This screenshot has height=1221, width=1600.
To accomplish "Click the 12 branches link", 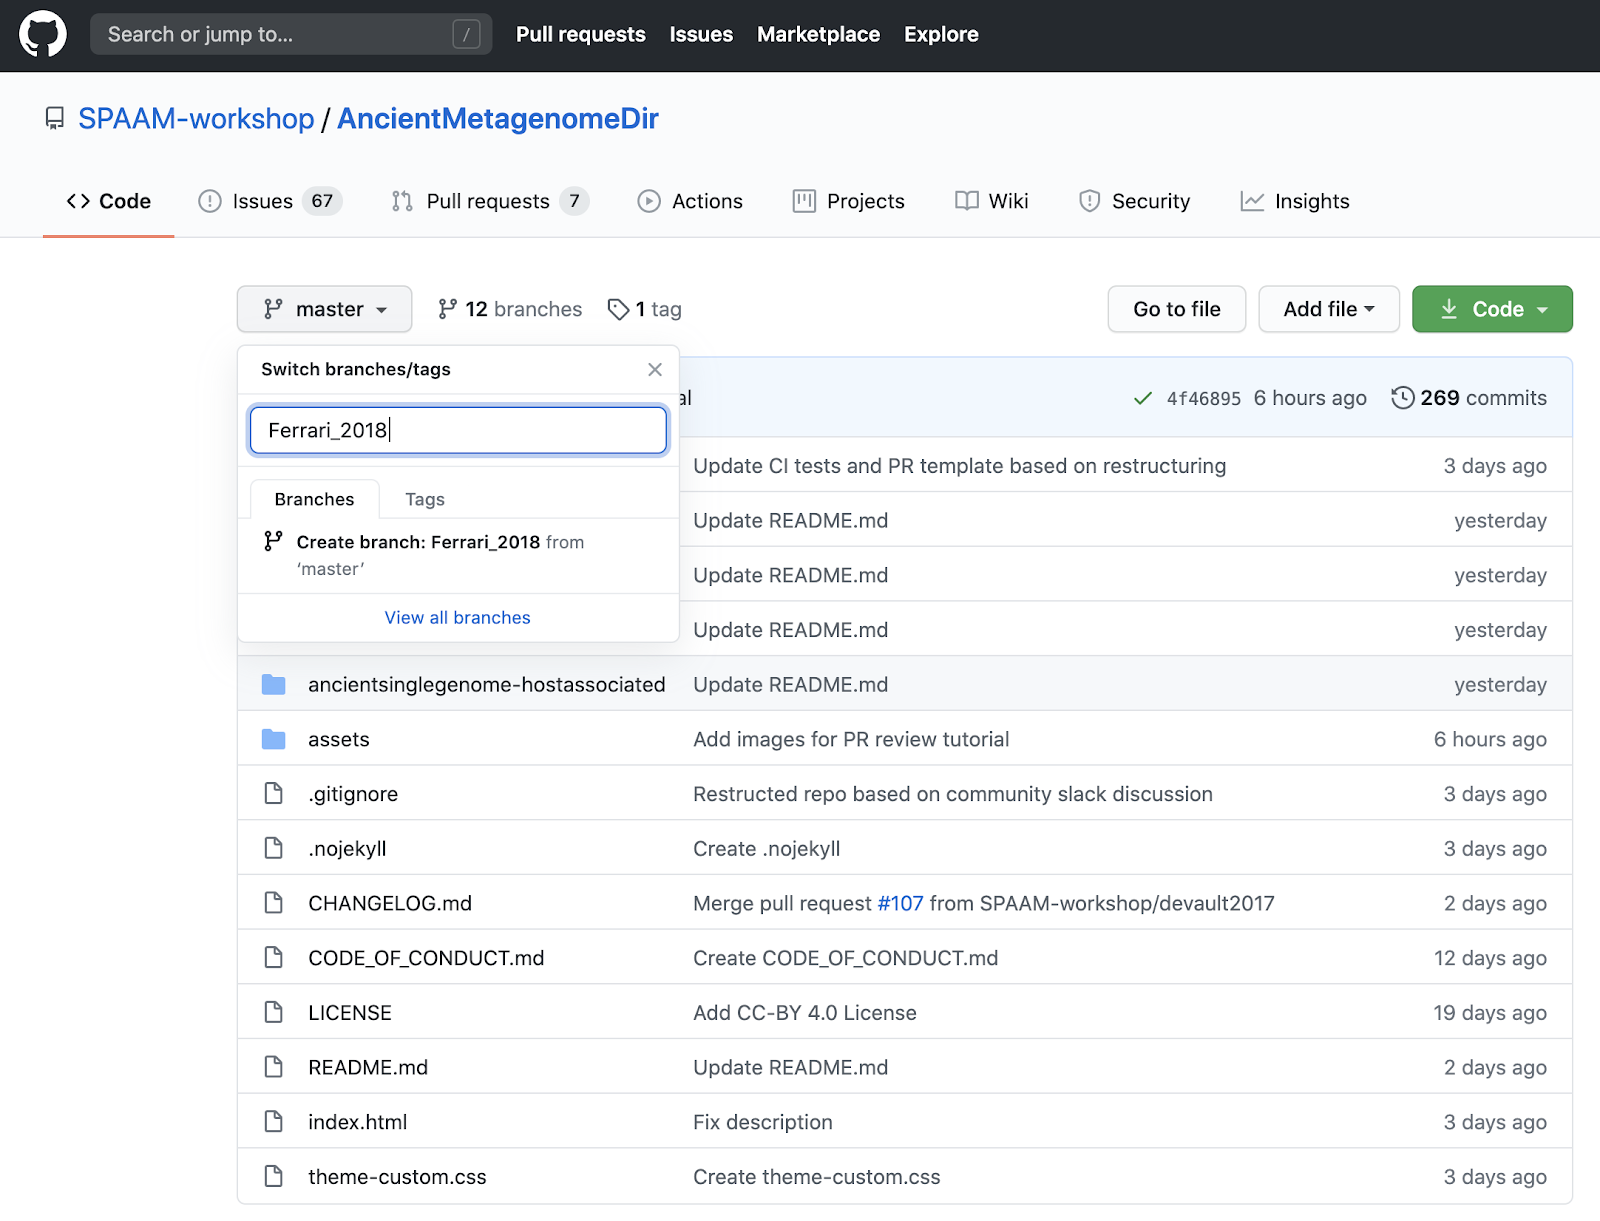I will click(510, 310).
